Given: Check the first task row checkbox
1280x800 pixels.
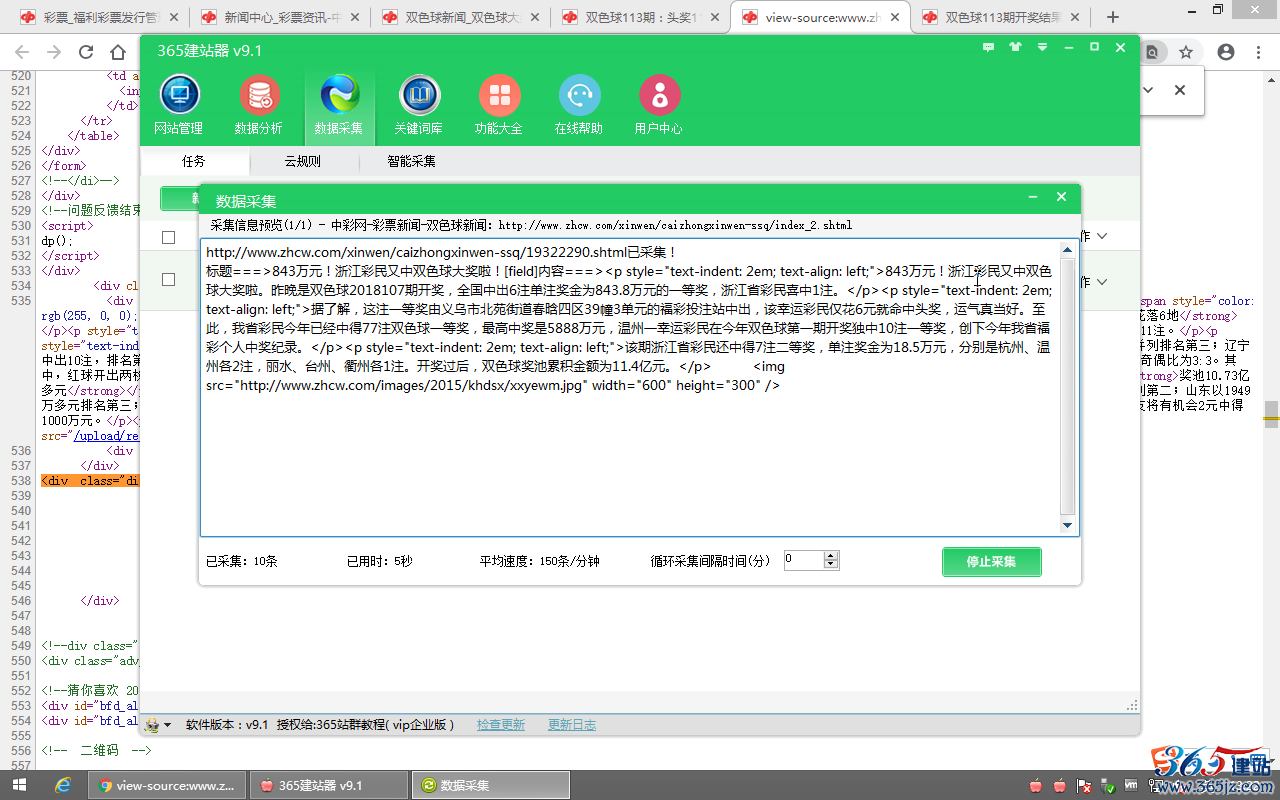Looking at the screenshot, I should [x=169, y=237].
